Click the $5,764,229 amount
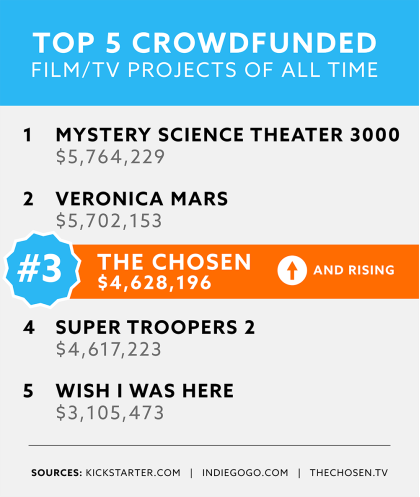Screen dimensions: 420x497 click(x=110, y=157)
